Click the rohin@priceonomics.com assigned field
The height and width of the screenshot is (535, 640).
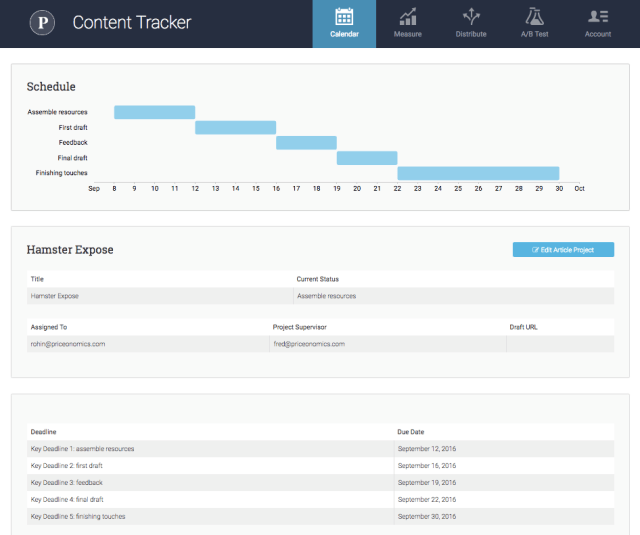[x=147, y=344]
